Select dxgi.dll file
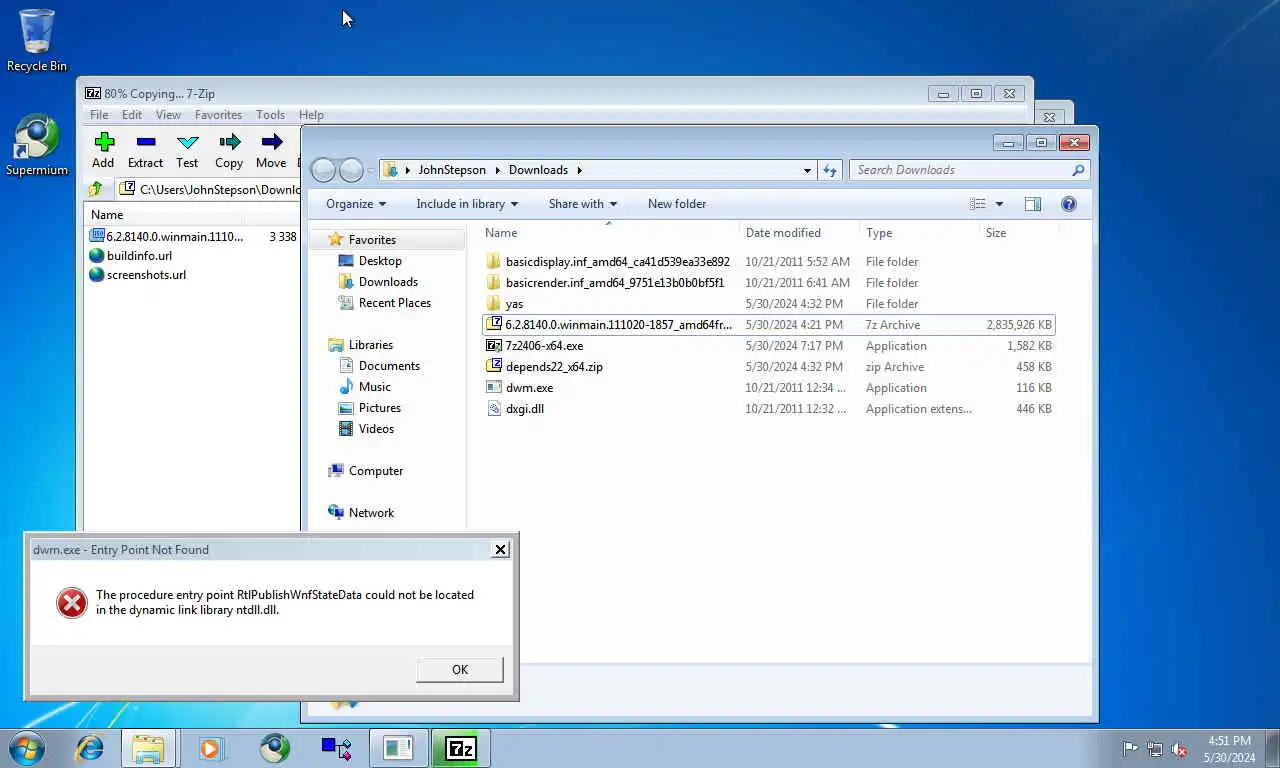 coord(524,409)
